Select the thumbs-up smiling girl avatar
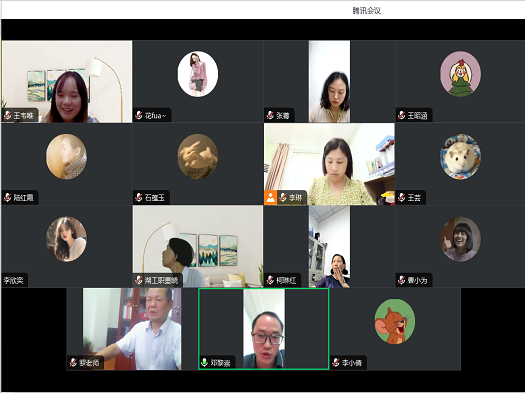 click(x=460, y=239)
